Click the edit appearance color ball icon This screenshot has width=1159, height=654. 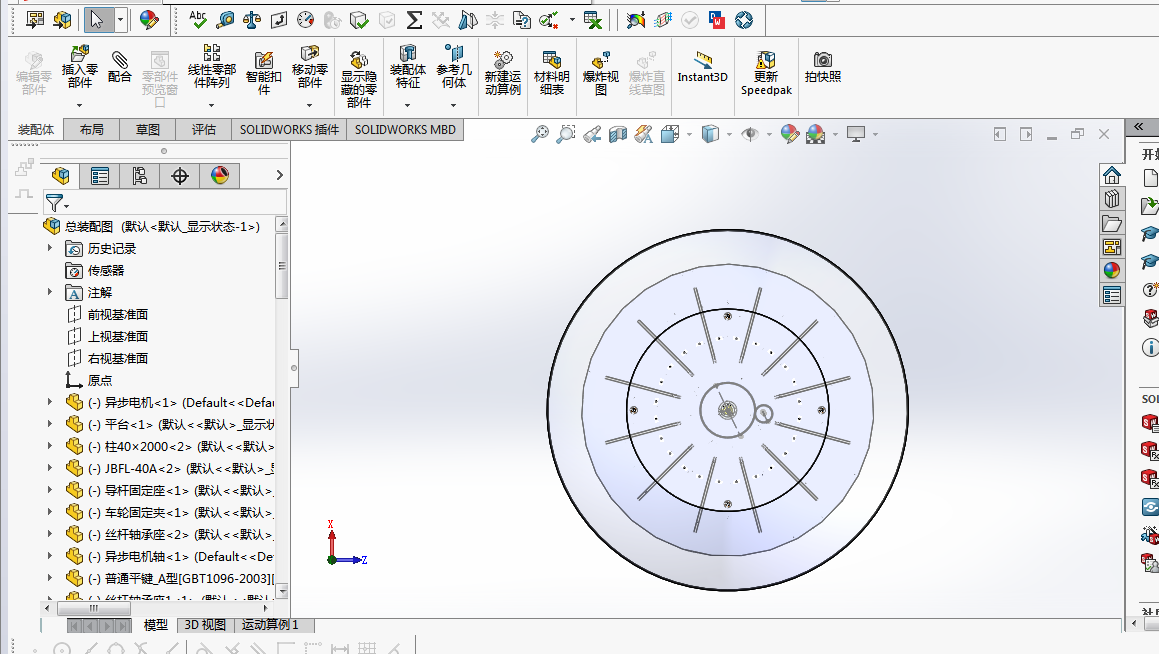790,134
